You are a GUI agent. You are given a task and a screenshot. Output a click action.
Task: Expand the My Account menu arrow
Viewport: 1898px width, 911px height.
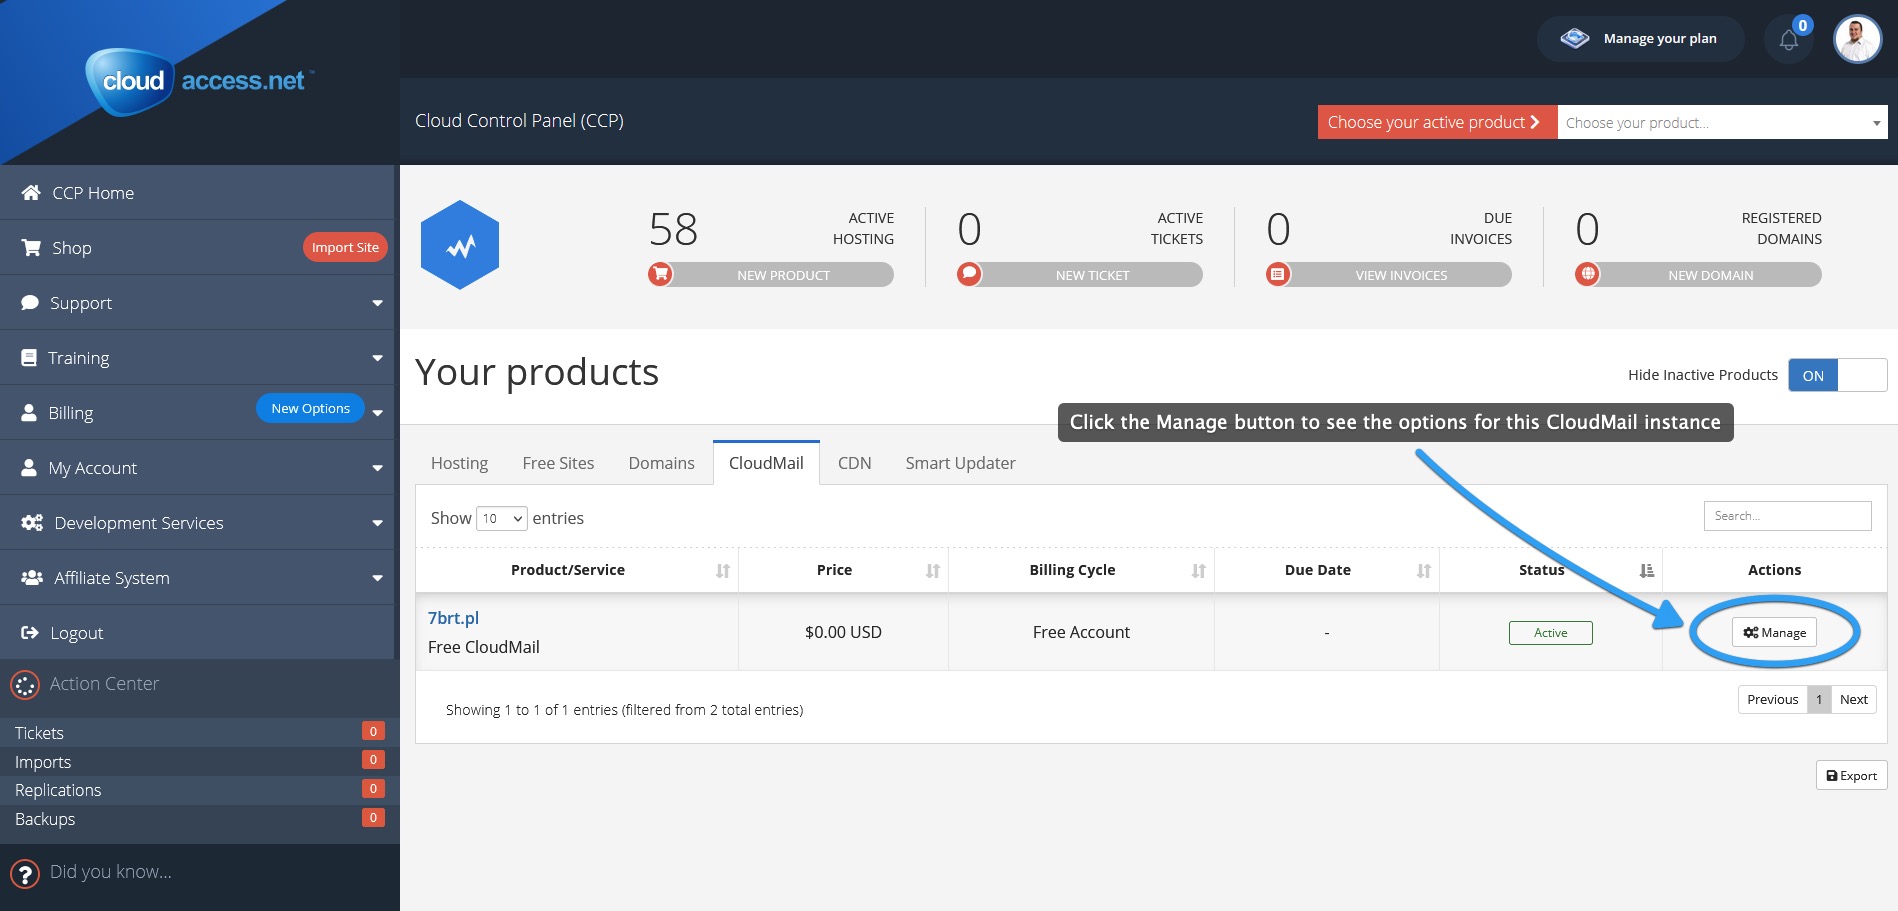[x=377, y=468]
